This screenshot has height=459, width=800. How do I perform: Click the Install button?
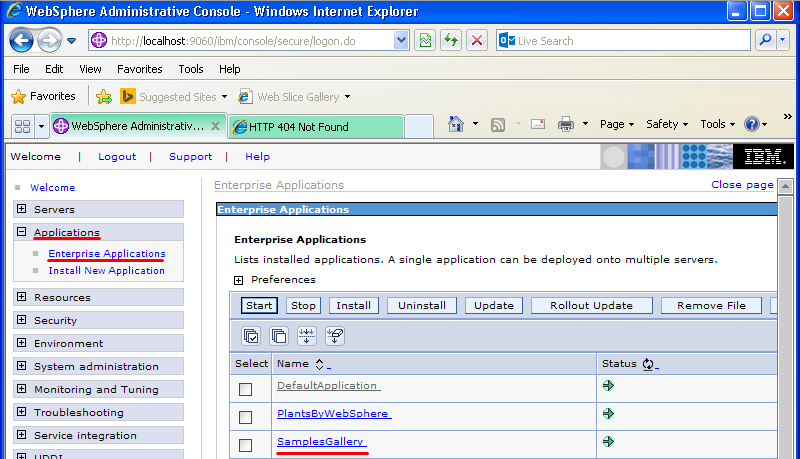(354, 305)
